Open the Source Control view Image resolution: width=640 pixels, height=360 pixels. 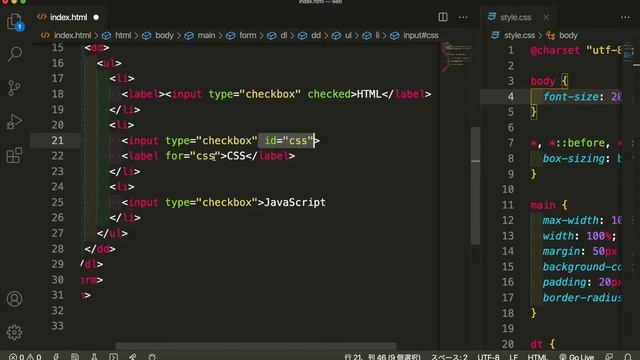[x=14, y=88]
